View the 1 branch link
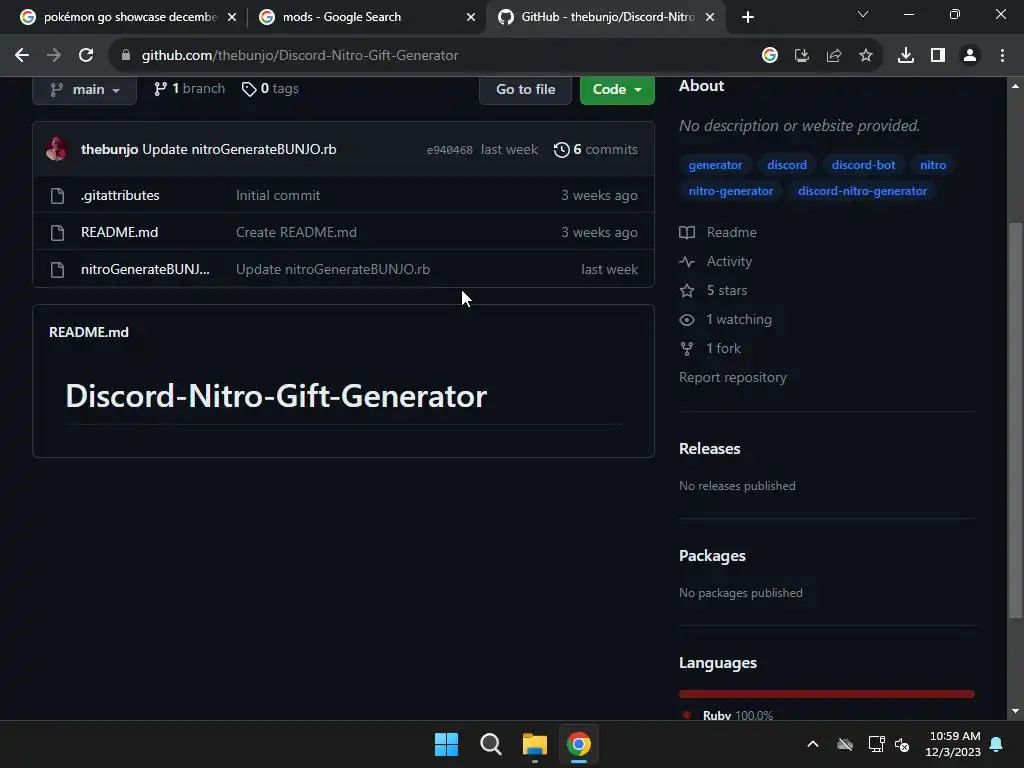The image size is (1024, 768). pos(189,89)
